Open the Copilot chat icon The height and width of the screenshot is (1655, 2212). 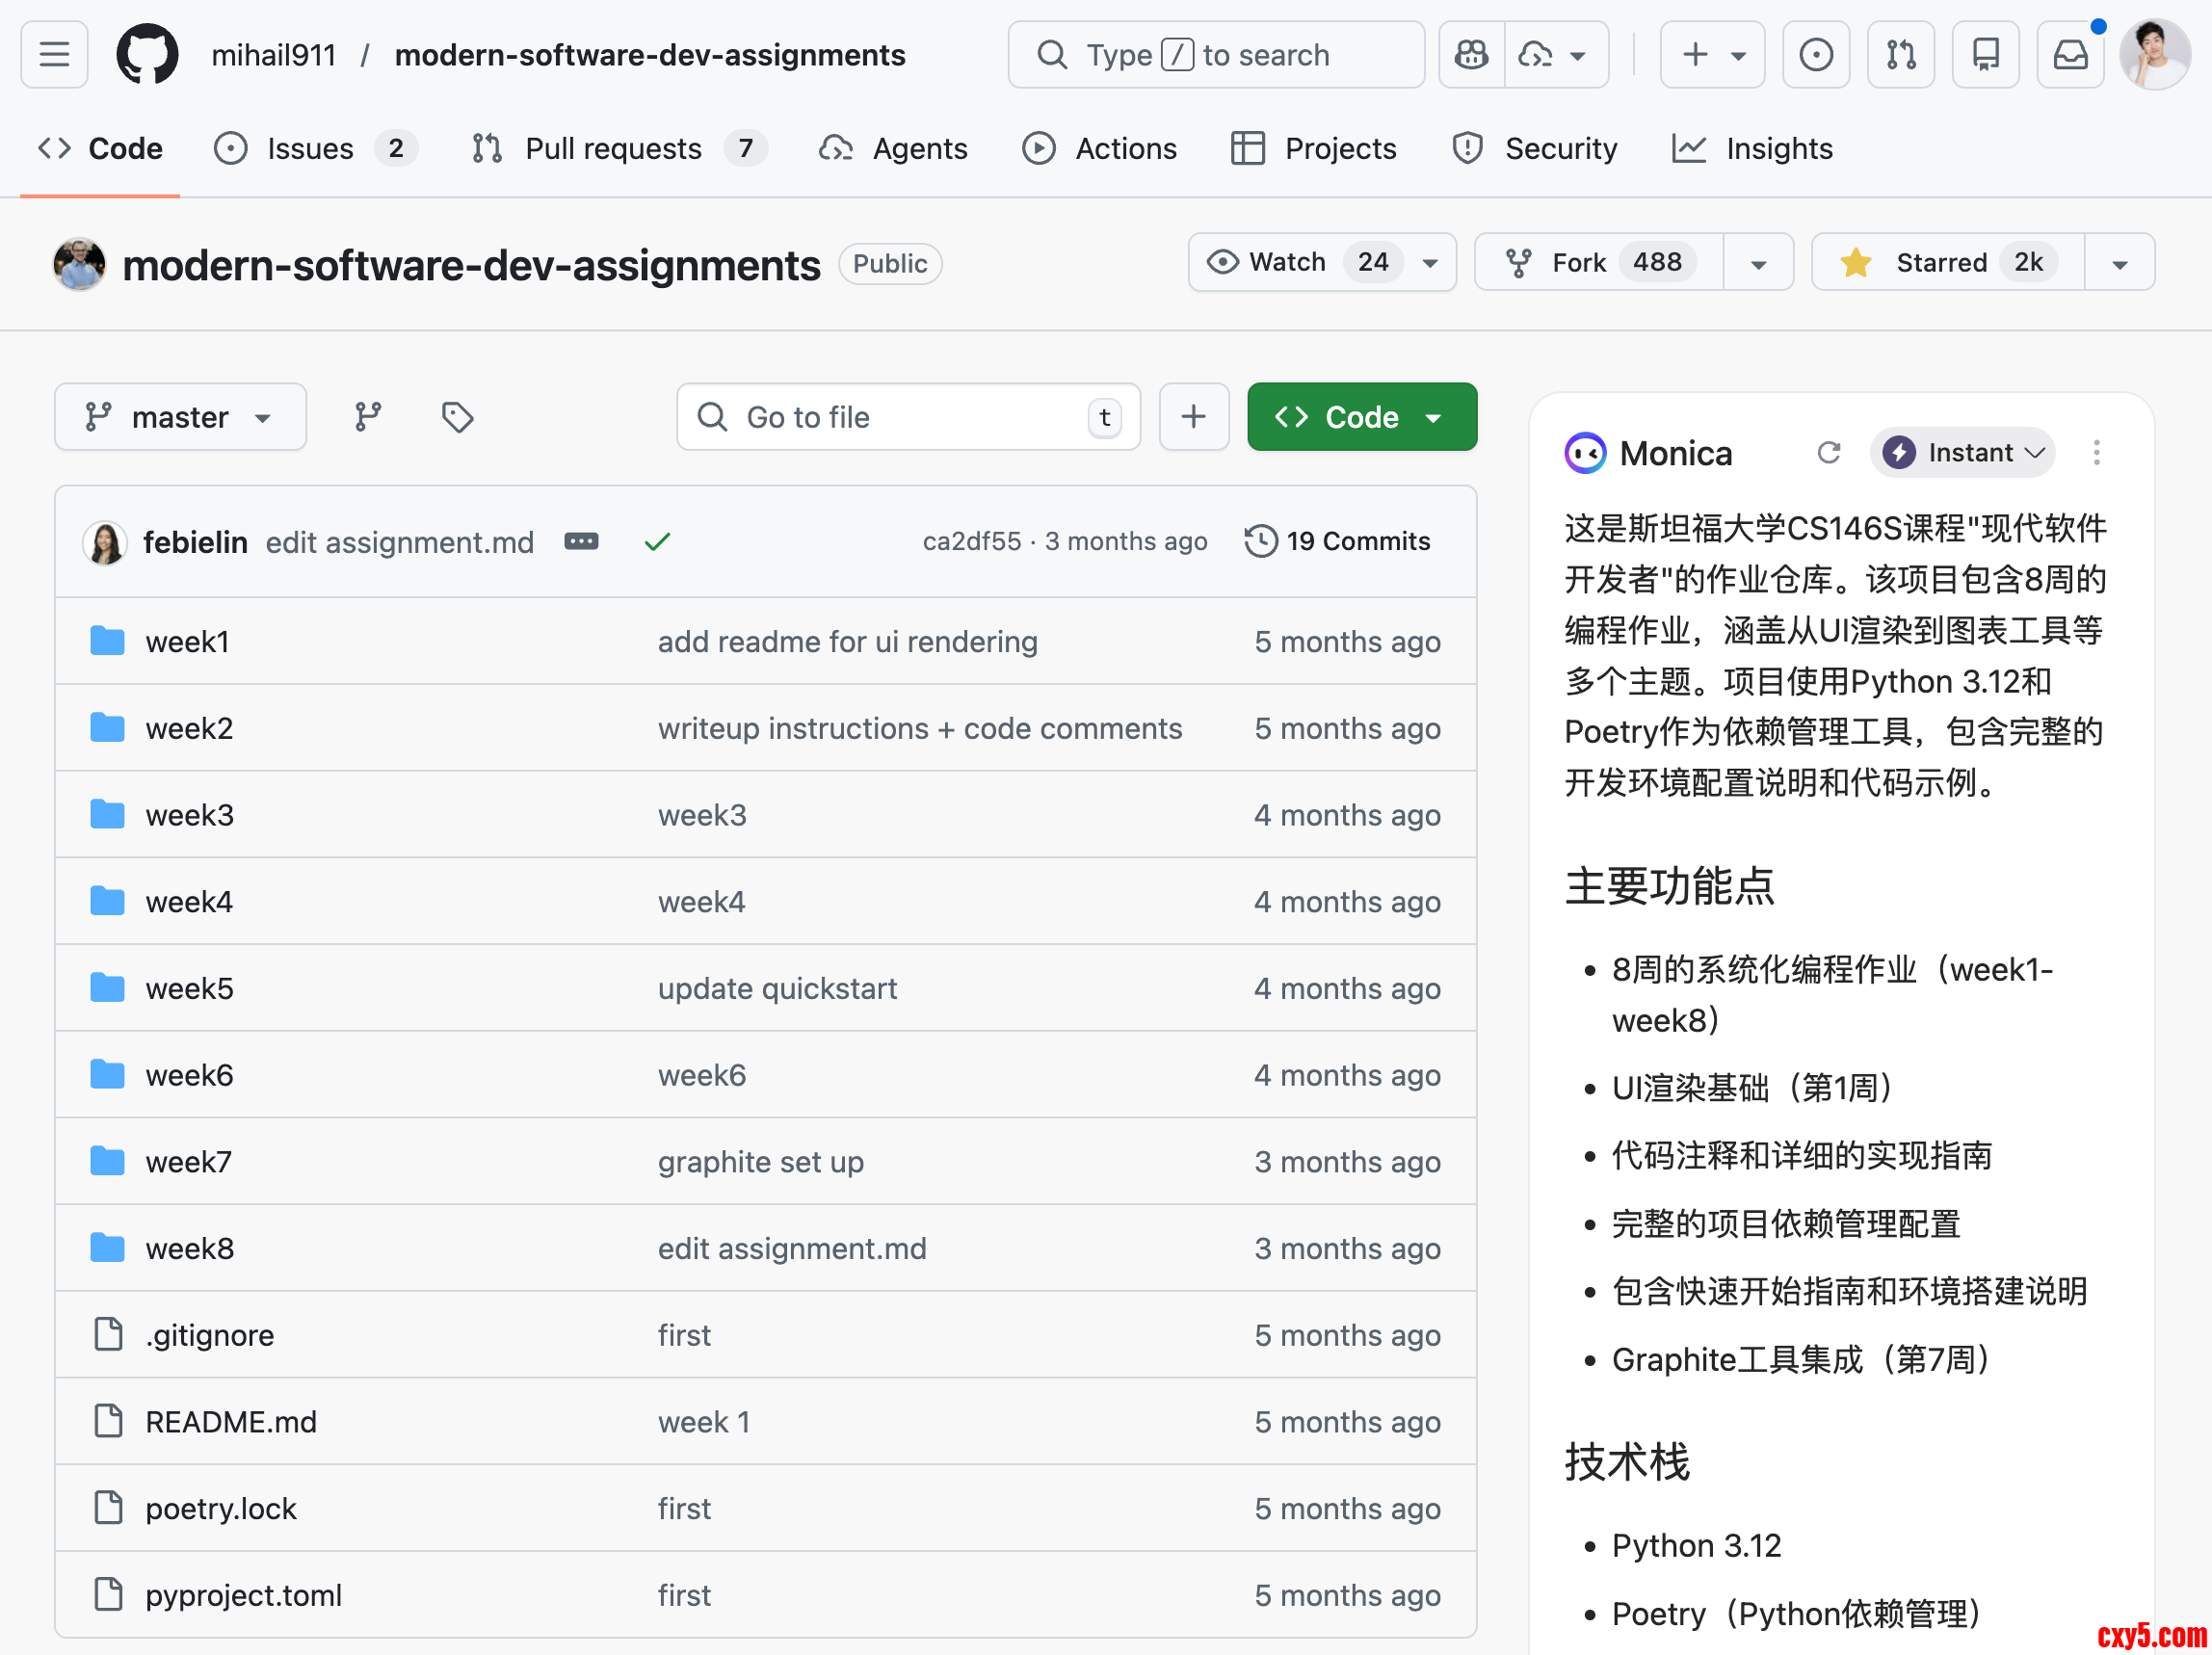(x=1471, y=55)
